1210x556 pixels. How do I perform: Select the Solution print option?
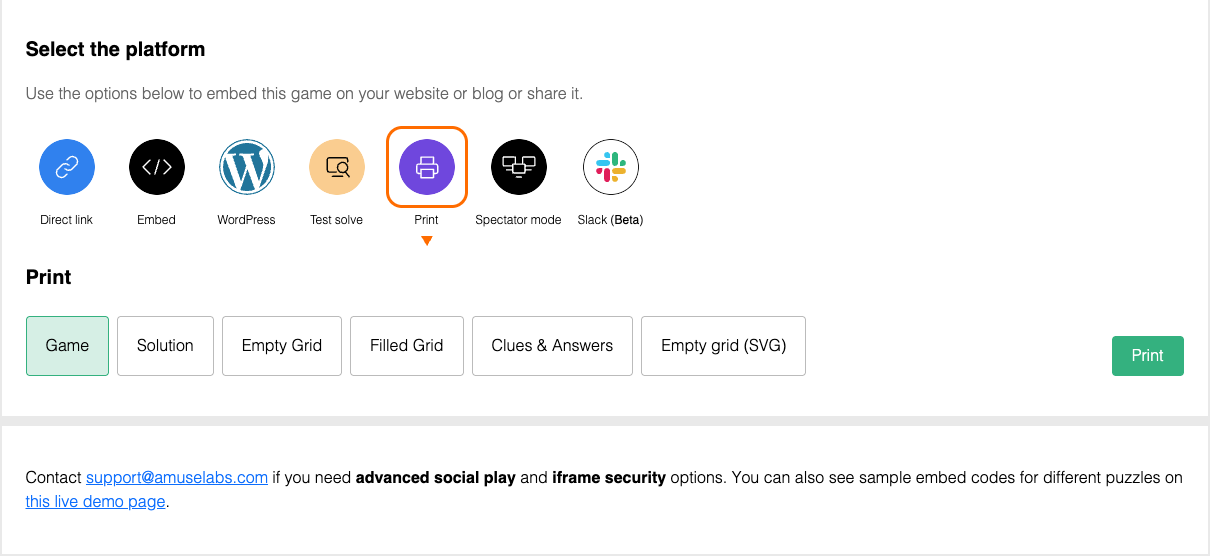tap(165, 346)
